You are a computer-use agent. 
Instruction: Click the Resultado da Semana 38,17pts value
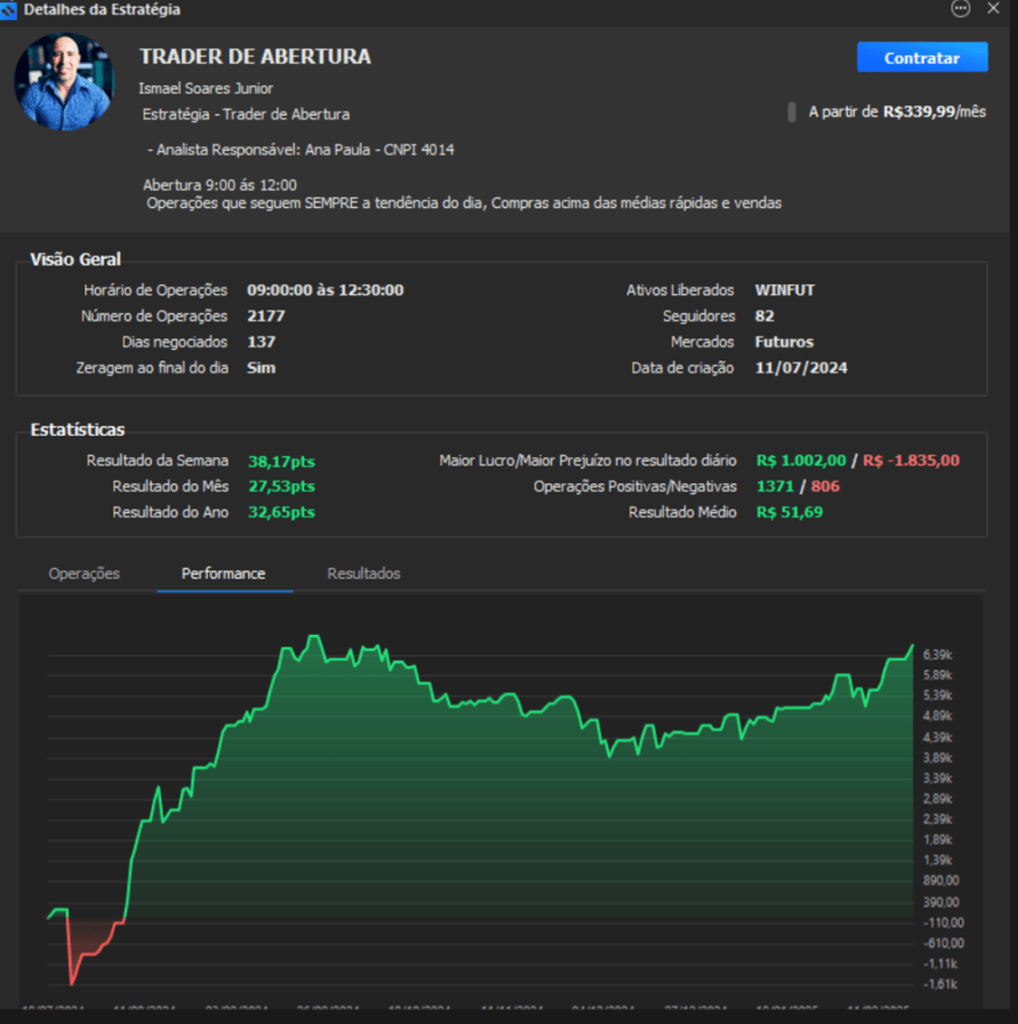pyautogui.click(x=281, y=461)
